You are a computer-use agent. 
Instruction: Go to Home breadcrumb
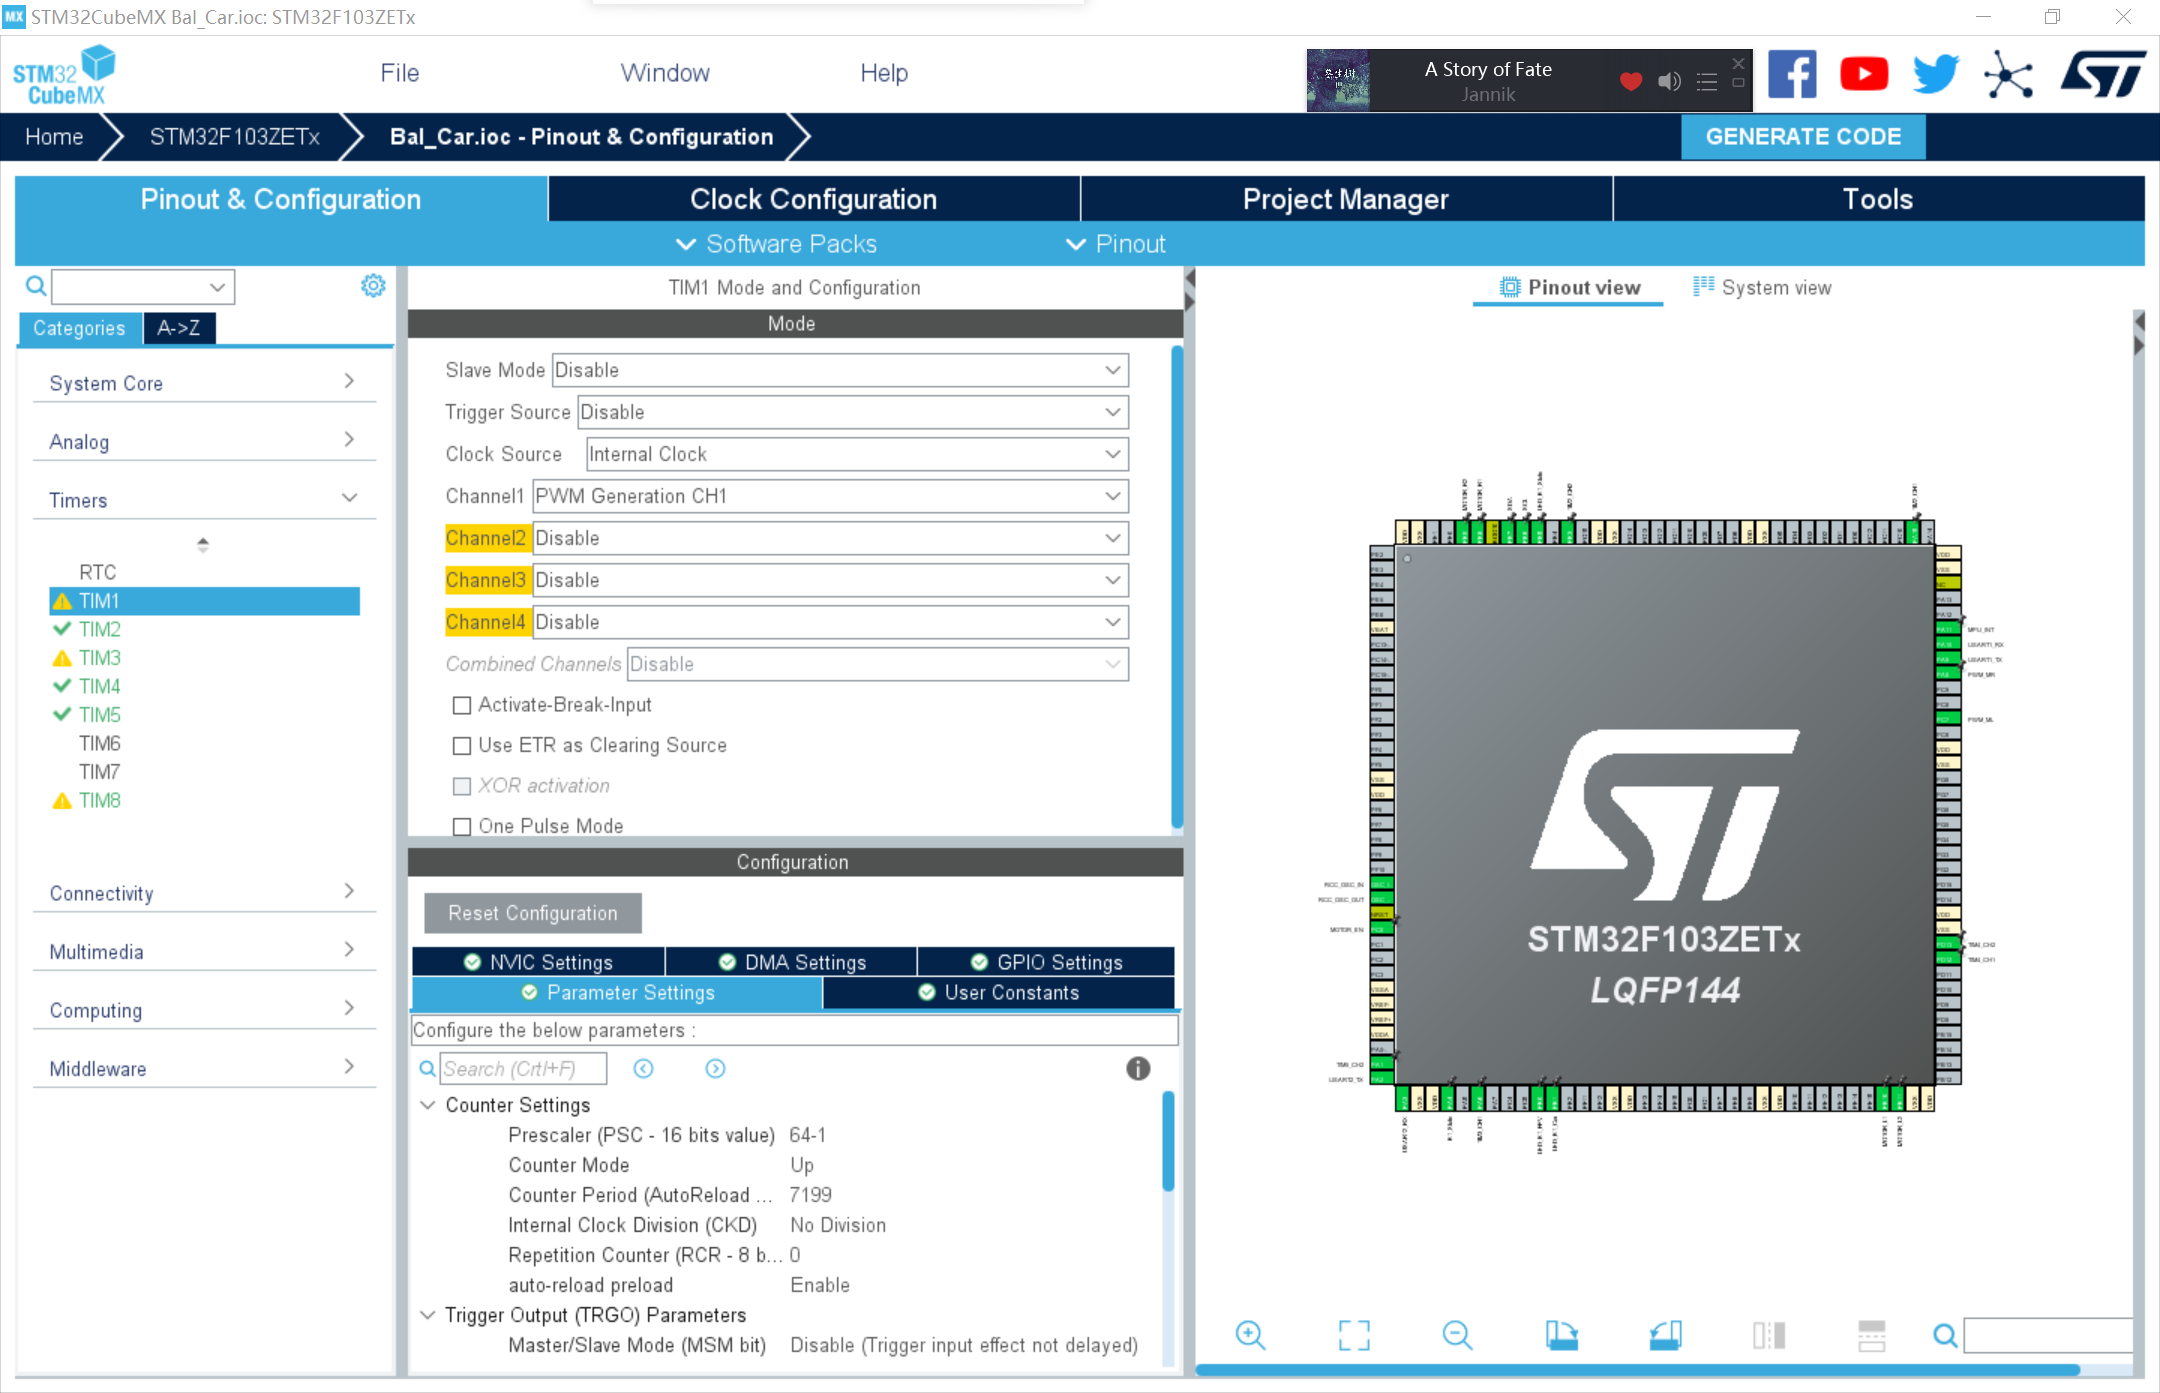pos(54,137)
